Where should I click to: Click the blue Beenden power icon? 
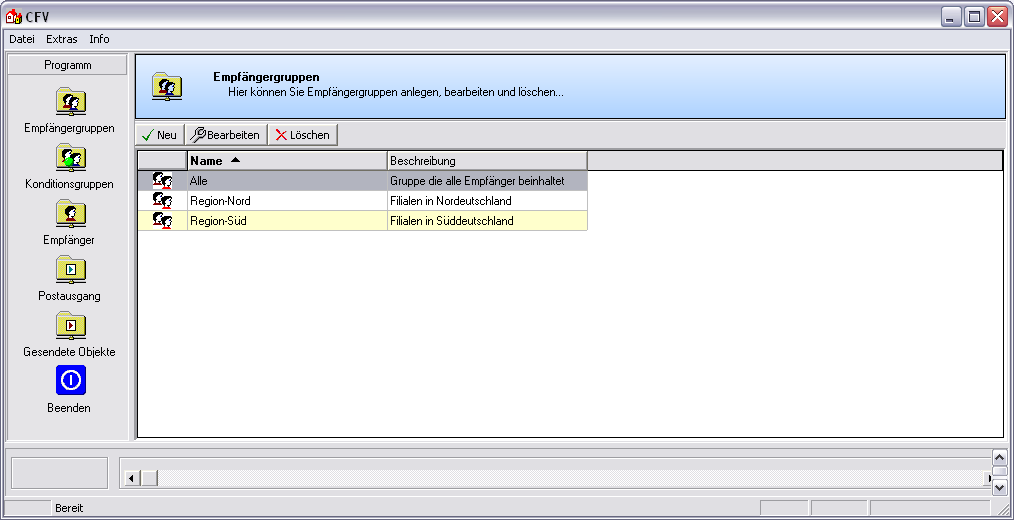coord(70,381)
